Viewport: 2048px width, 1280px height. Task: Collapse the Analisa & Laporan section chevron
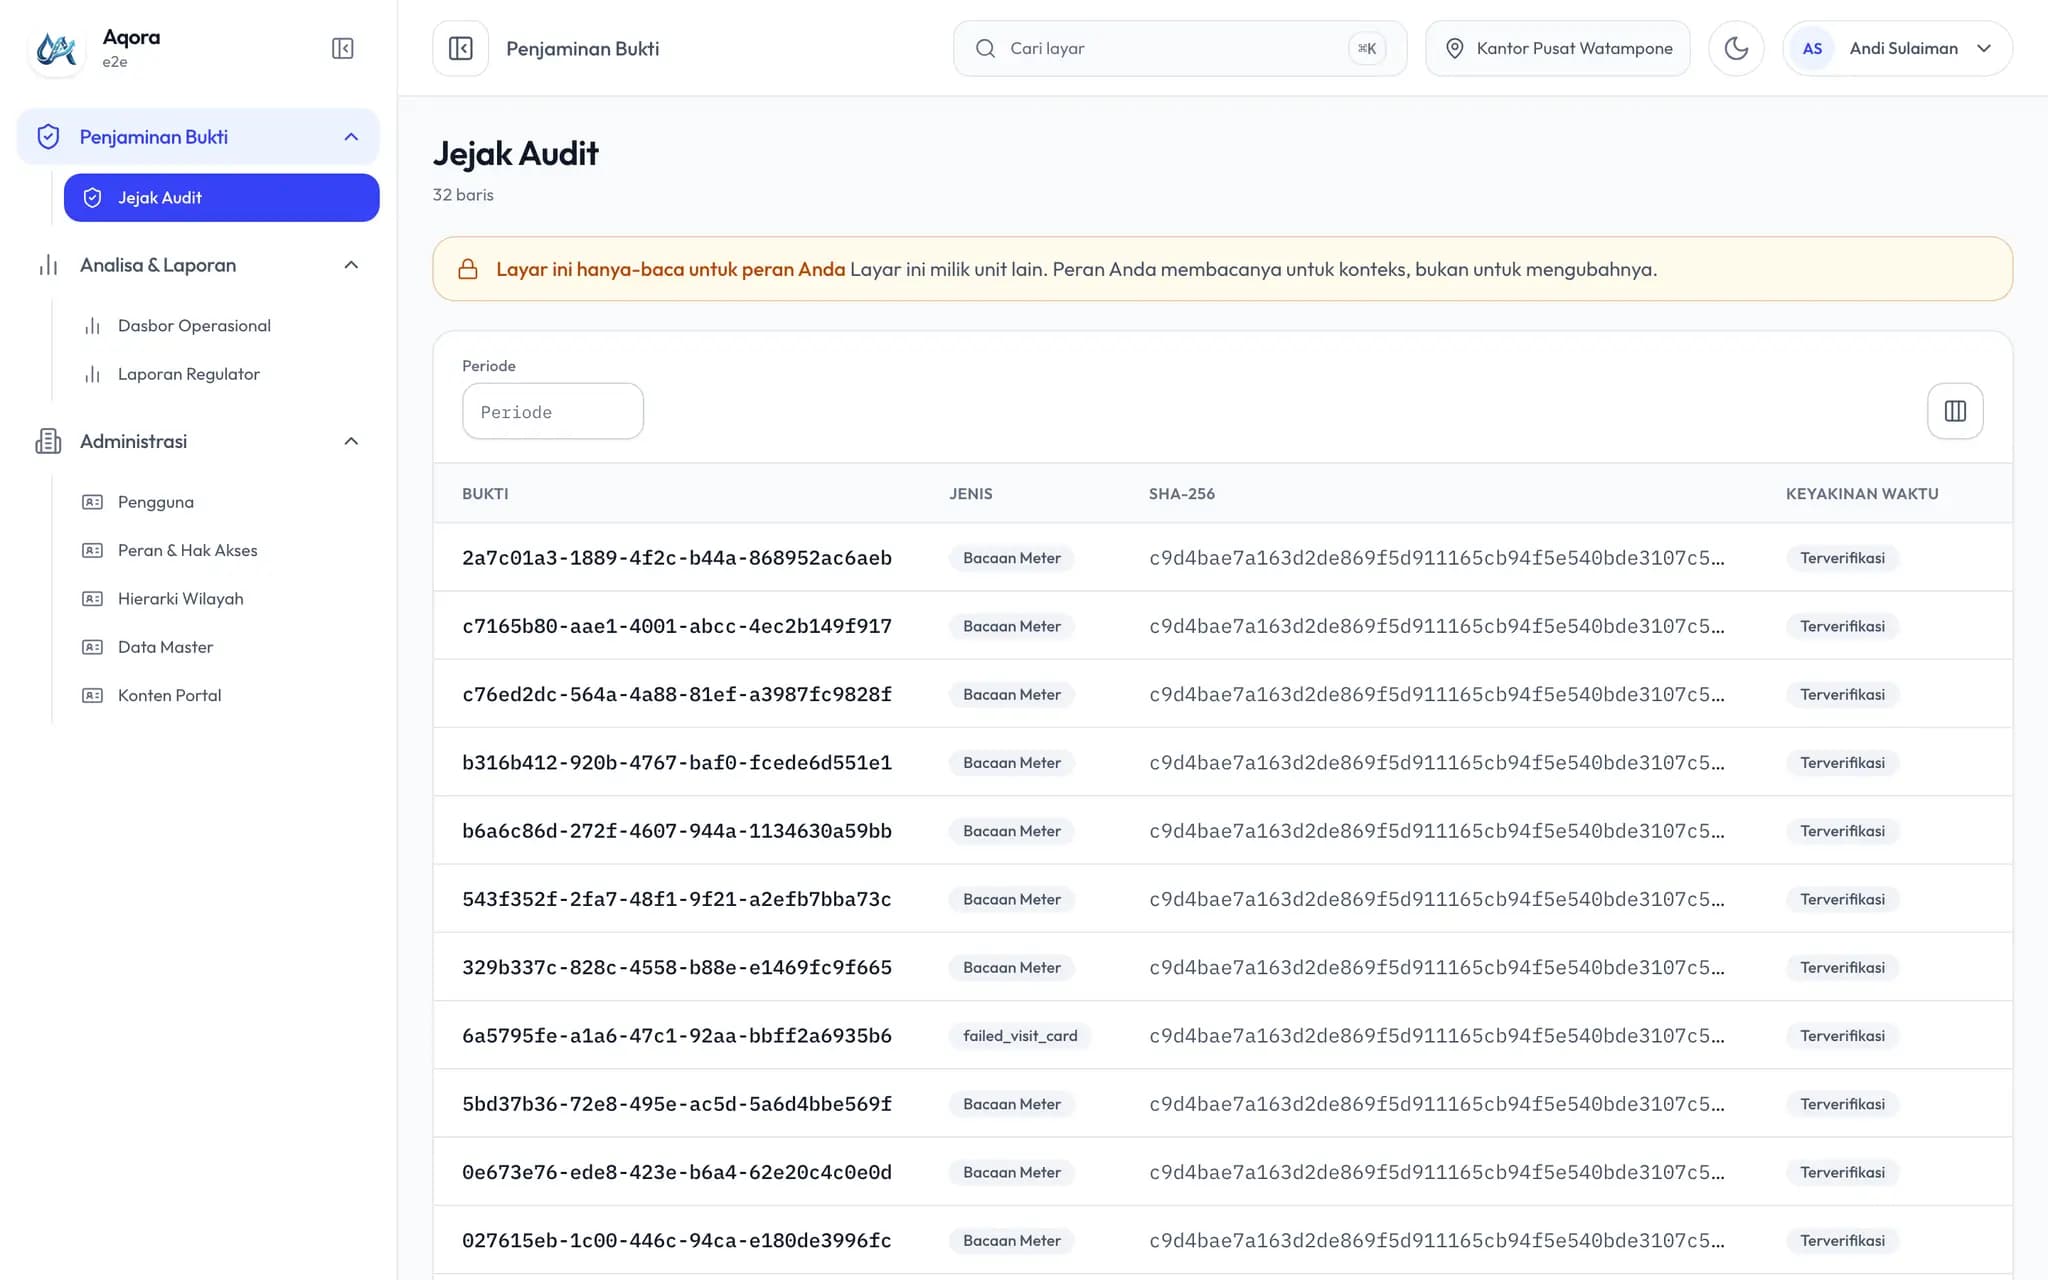351,265
